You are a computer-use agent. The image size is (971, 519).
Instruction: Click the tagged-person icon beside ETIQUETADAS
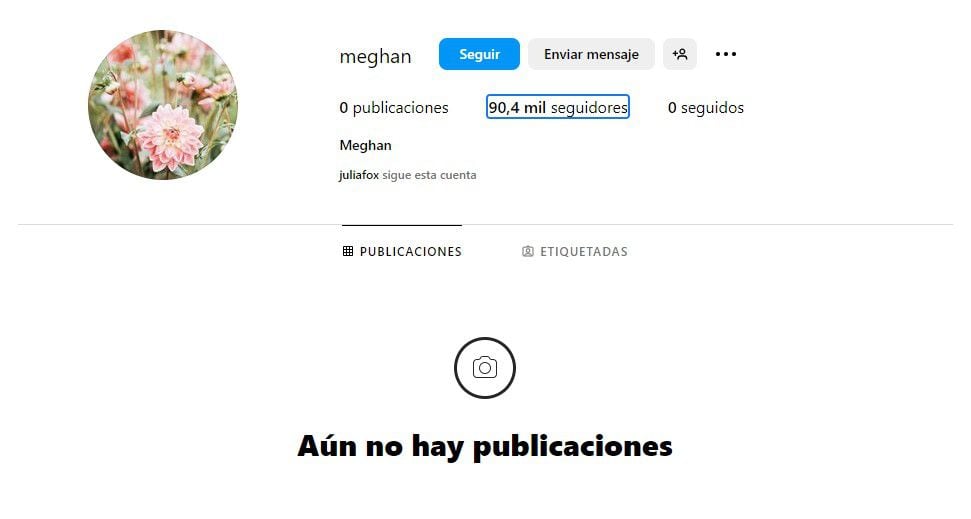click(x=528, y=251)
